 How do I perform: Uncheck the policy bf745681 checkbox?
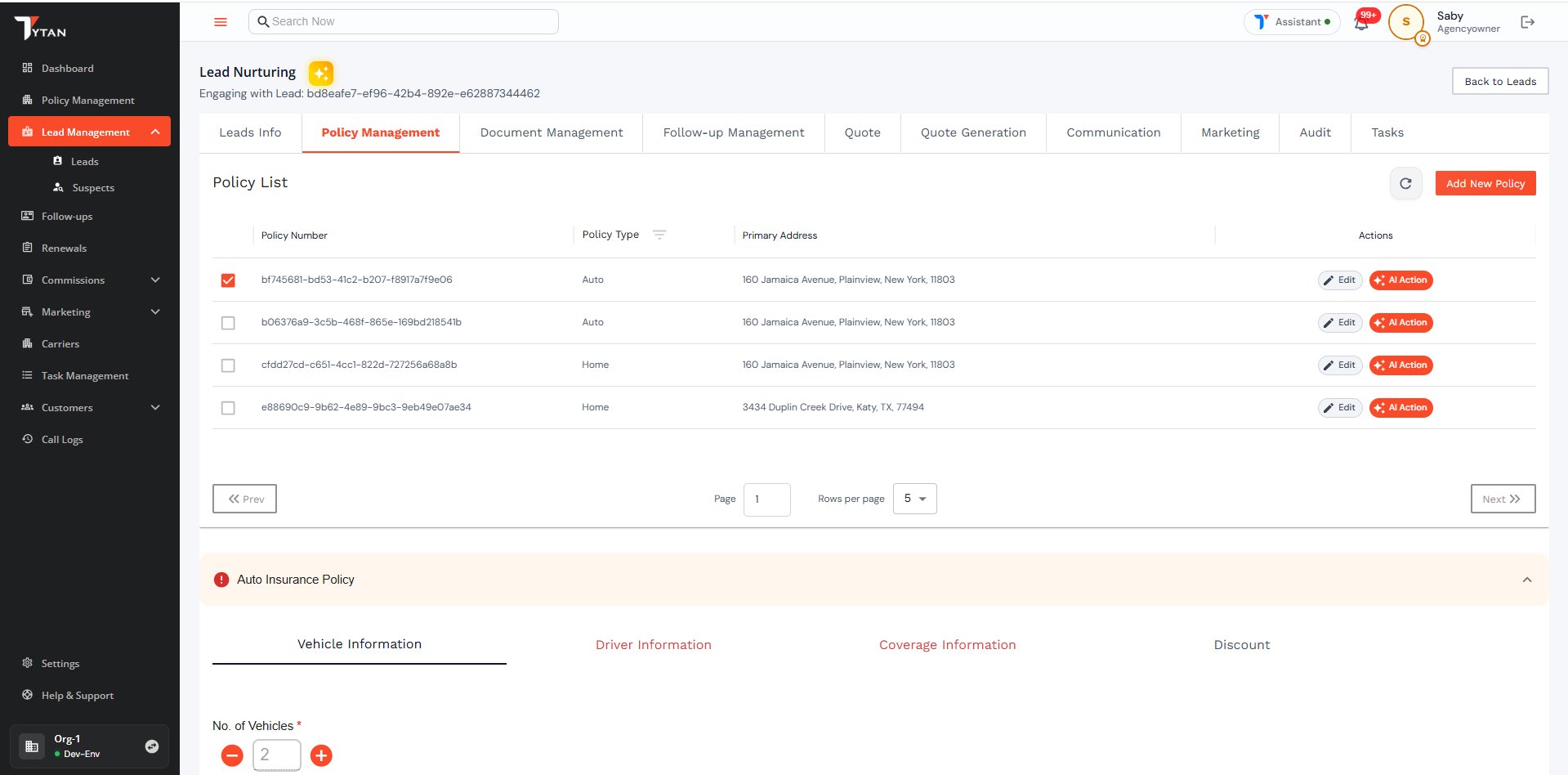[228, 280]
